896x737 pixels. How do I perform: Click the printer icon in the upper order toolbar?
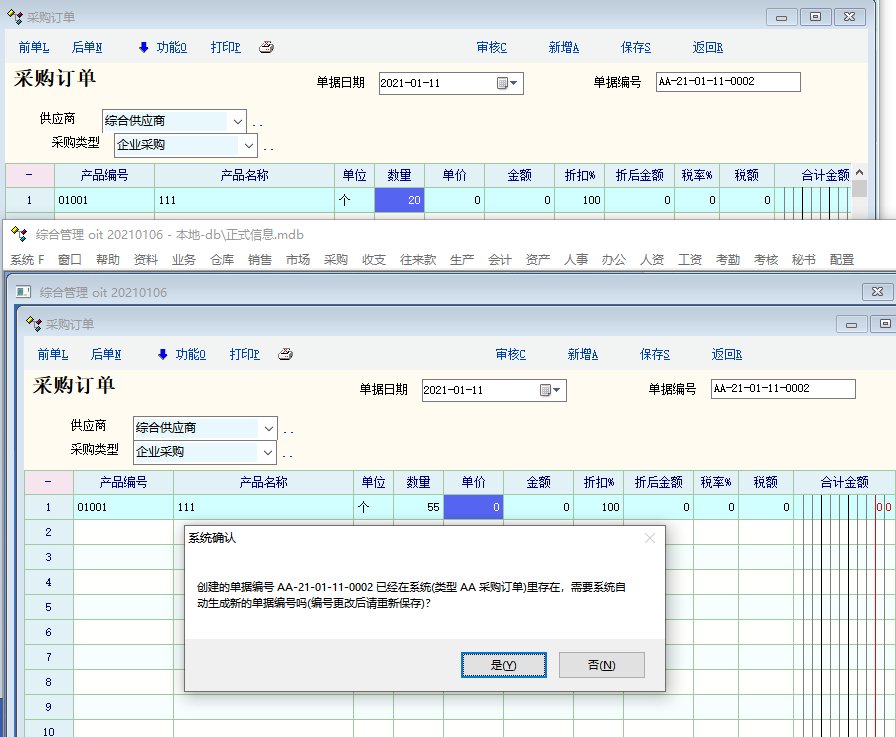tap(266, 47)
